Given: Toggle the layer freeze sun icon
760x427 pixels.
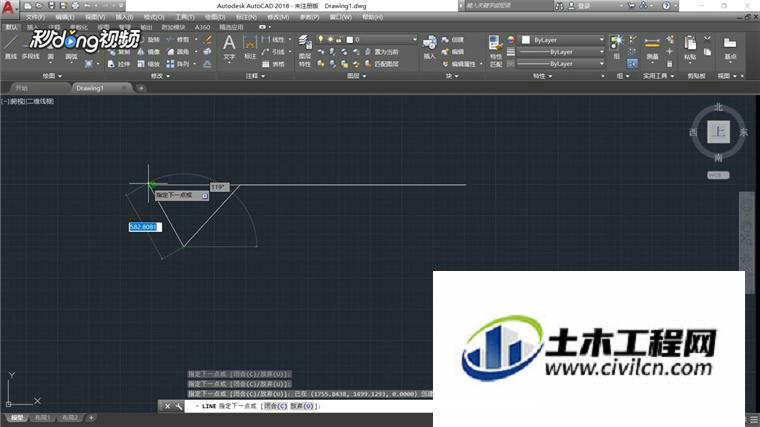Looking at the screenshot, I should 330,39.
